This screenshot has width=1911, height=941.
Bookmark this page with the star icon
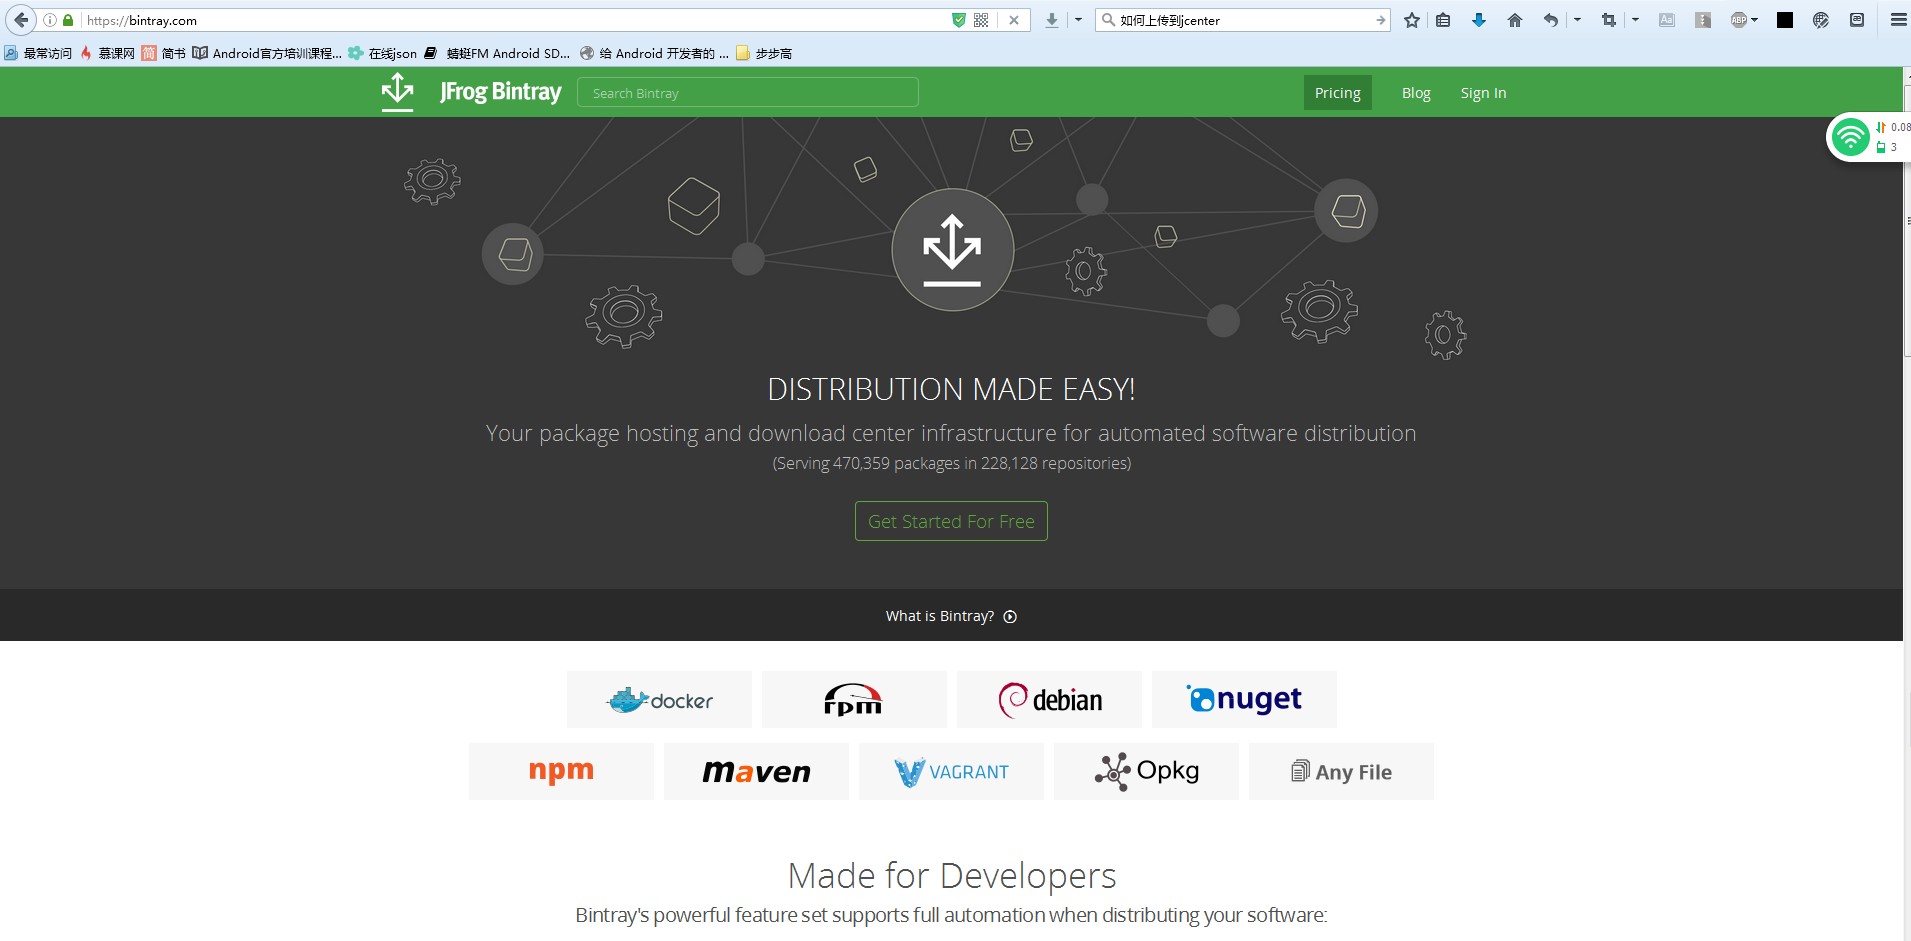click(x=1412, y=20)
